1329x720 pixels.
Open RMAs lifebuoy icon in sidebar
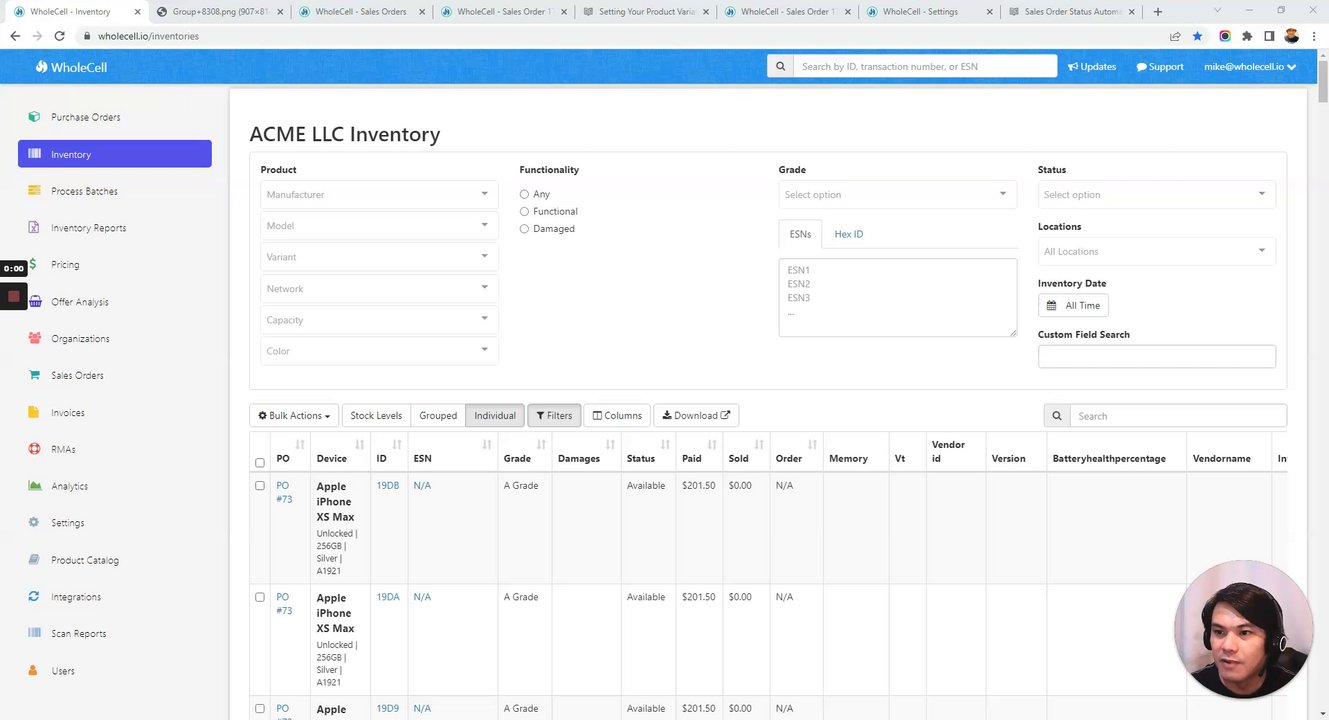[34, 450]
